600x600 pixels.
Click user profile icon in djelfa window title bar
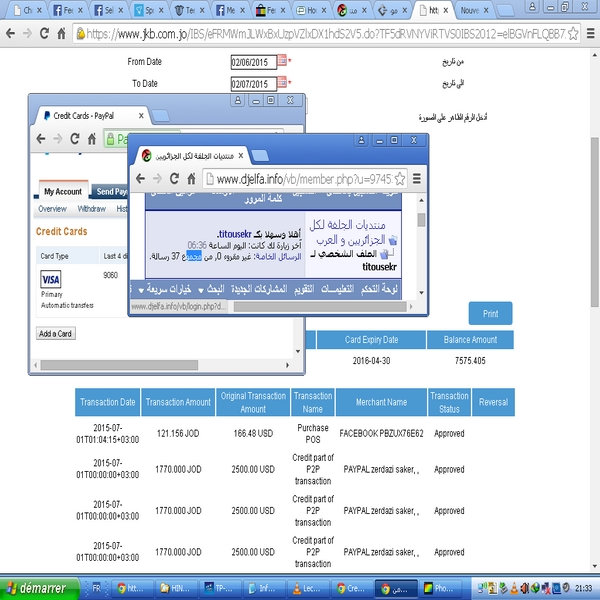point(361,140)
